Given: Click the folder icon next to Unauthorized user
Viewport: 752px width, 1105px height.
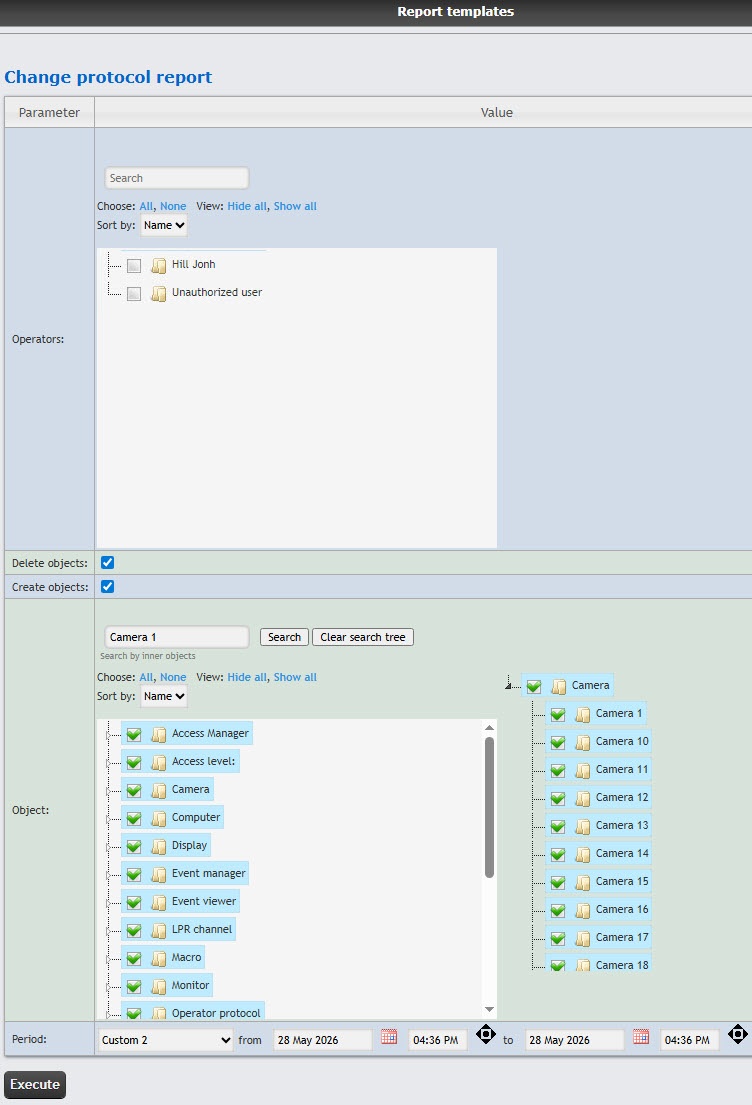Looking at the screenshot, I should (x=159, y=293).
